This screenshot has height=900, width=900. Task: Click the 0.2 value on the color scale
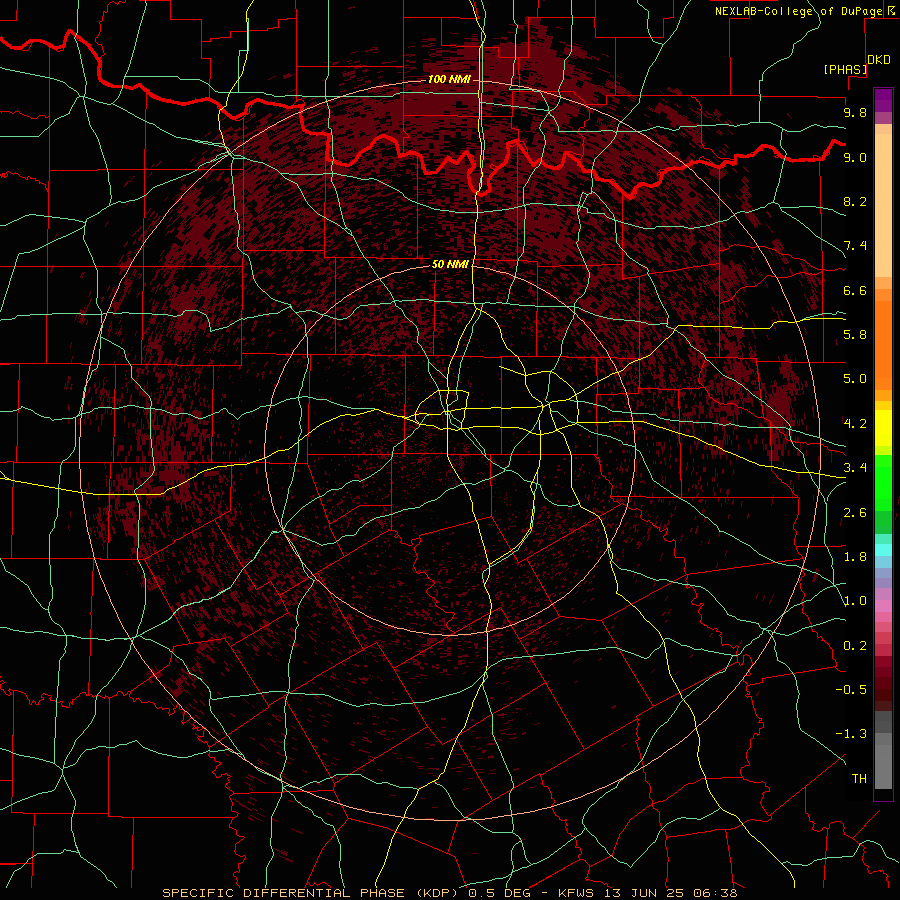click(x=855, y=646)
